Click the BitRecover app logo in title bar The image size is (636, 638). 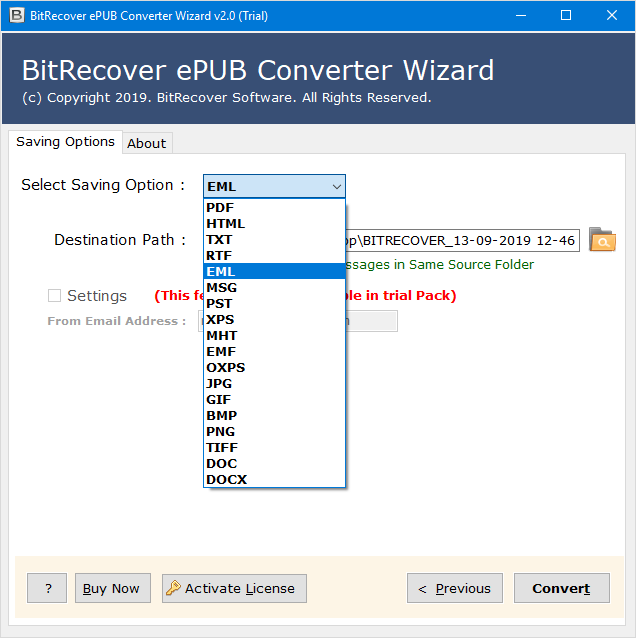pyautogui.click(x=17, y=15)
